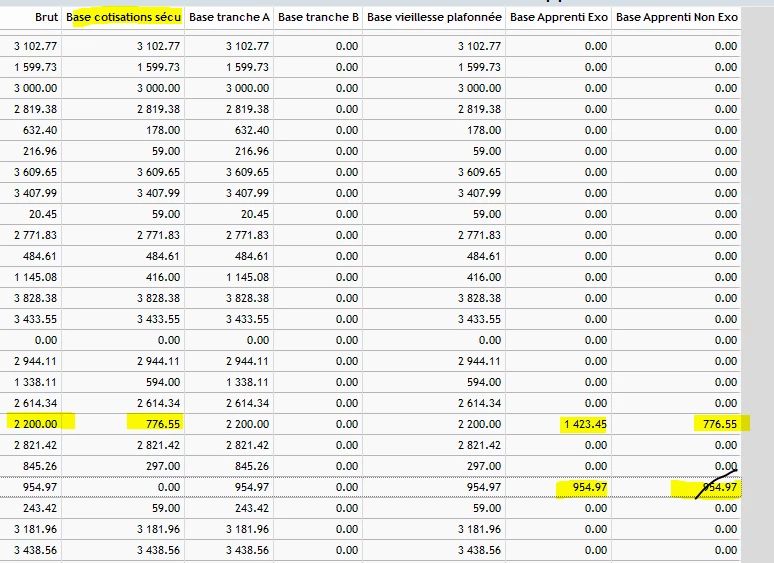This screenshot has width=774, height=563.
Task: Select 3 433.55 in the Brut column
Action: [36, 319]
